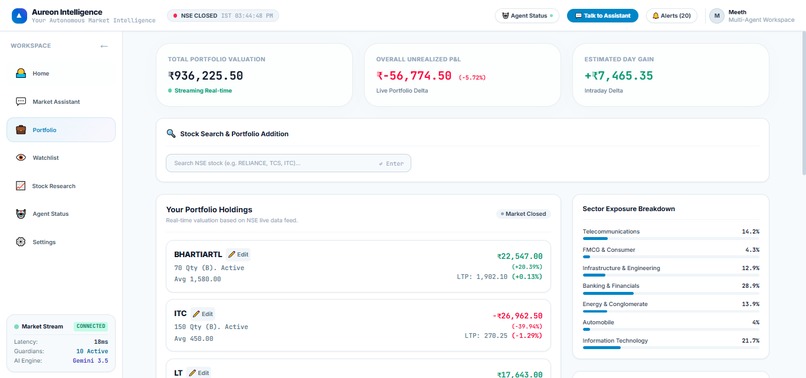Select Portfolio menu item
This screenshot has width=806, height=378.
click(x=61, y=130)
